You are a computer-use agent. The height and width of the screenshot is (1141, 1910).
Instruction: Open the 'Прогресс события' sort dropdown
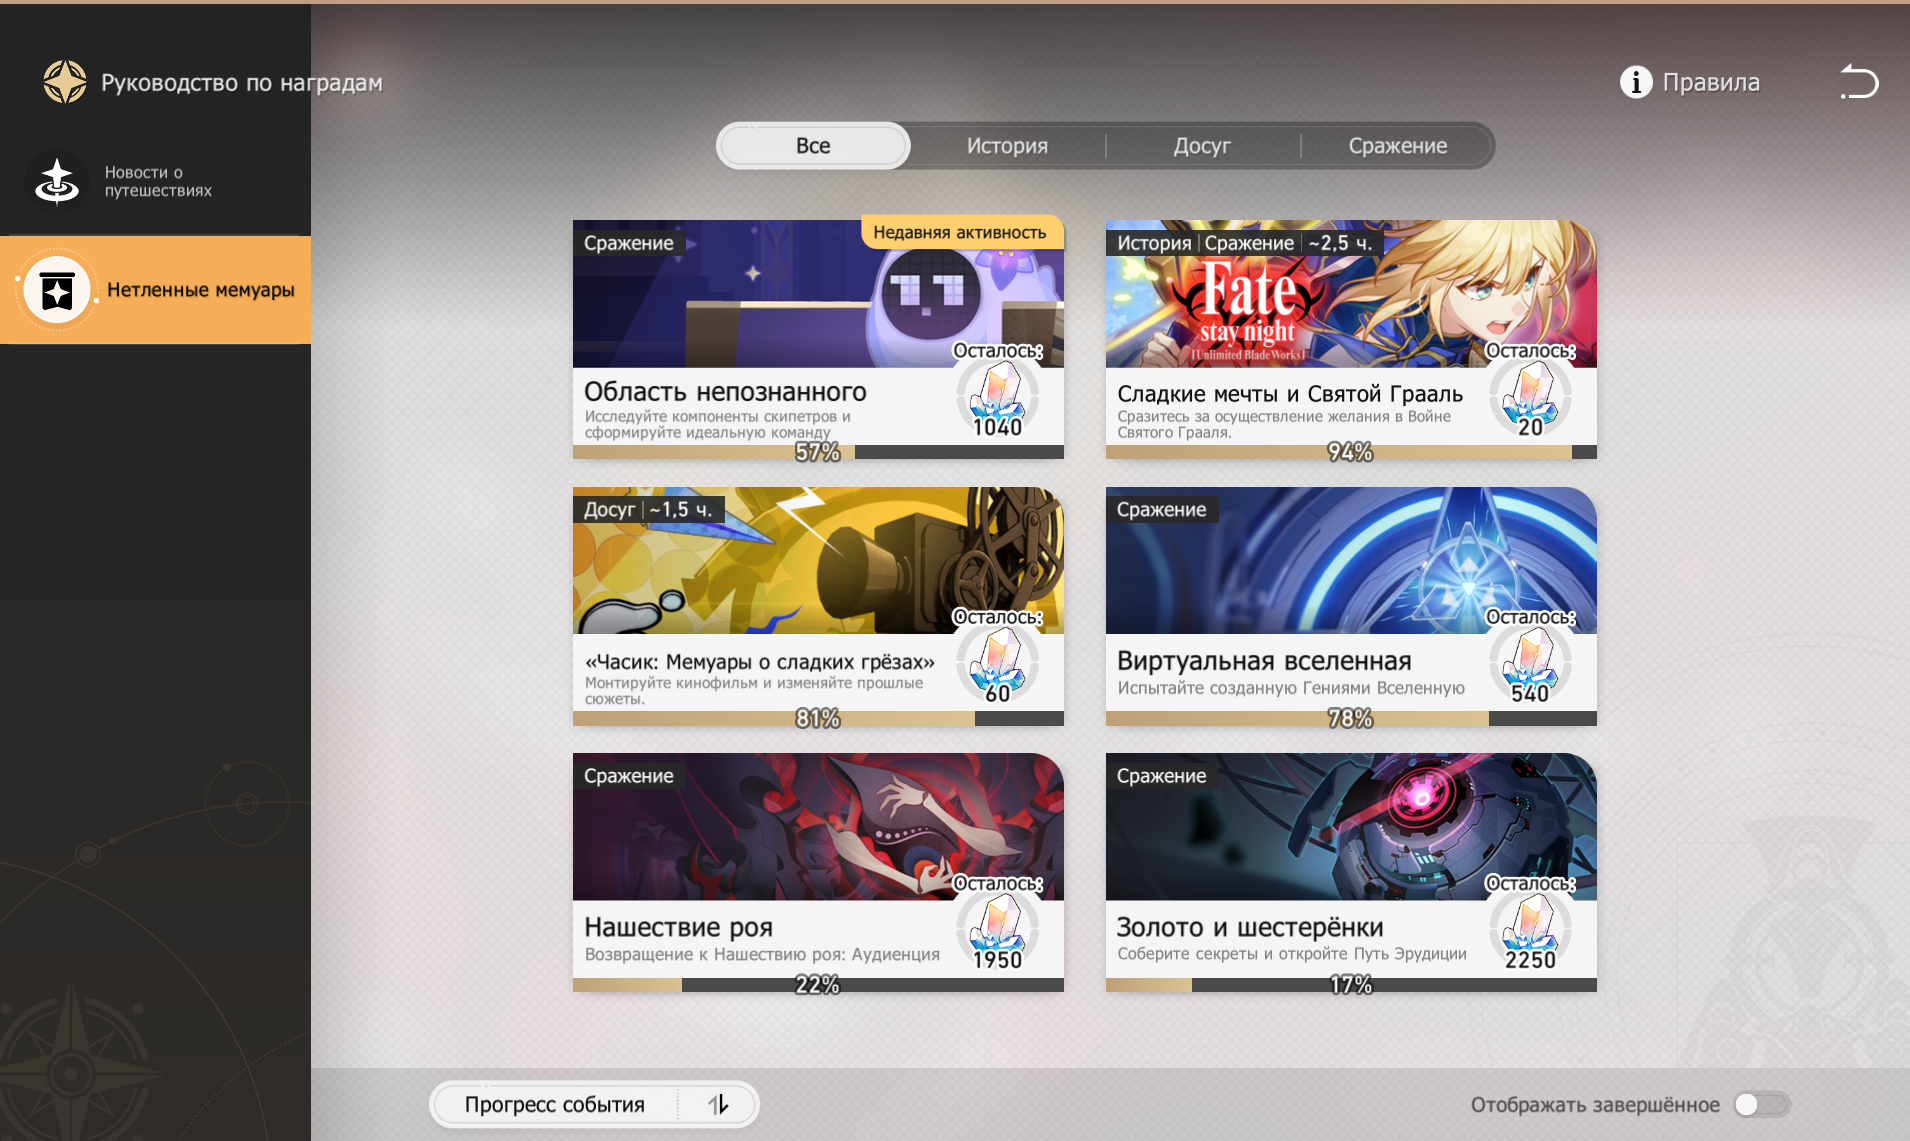click(594, 1105)
